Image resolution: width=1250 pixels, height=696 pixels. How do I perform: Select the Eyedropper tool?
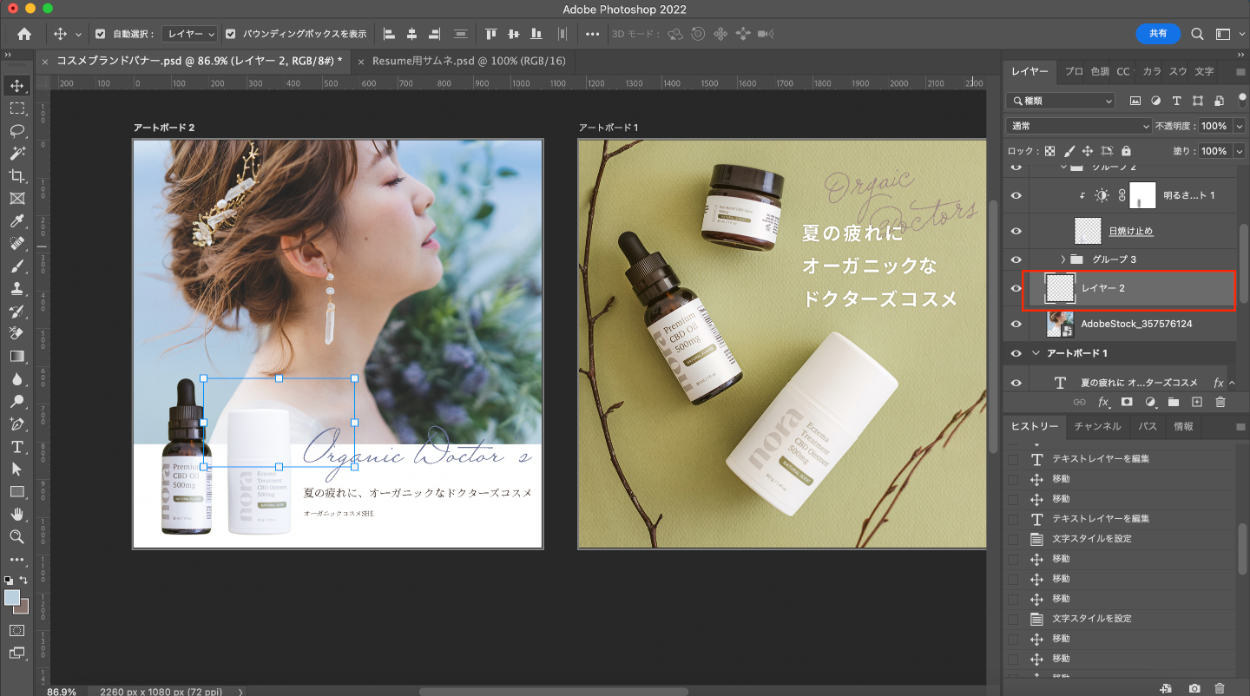click(x=17, y=221)
